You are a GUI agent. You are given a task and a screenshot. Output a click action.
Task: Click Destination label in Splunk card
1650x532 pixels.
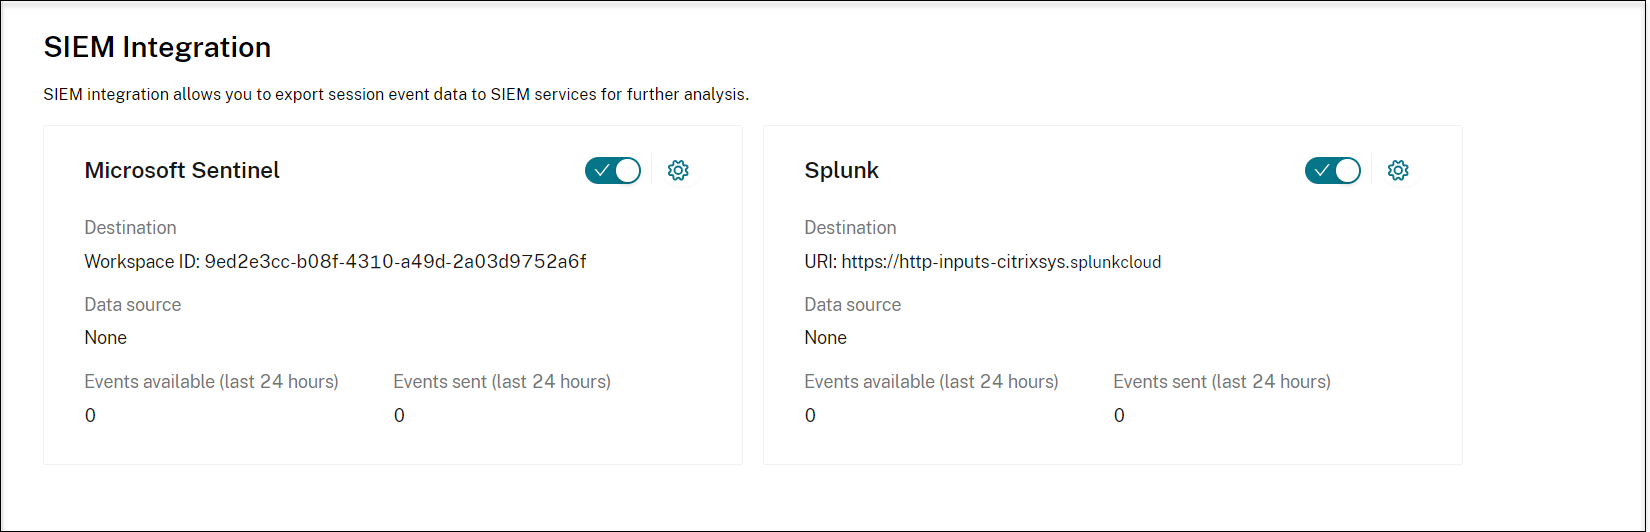click(x=850, y=228)
